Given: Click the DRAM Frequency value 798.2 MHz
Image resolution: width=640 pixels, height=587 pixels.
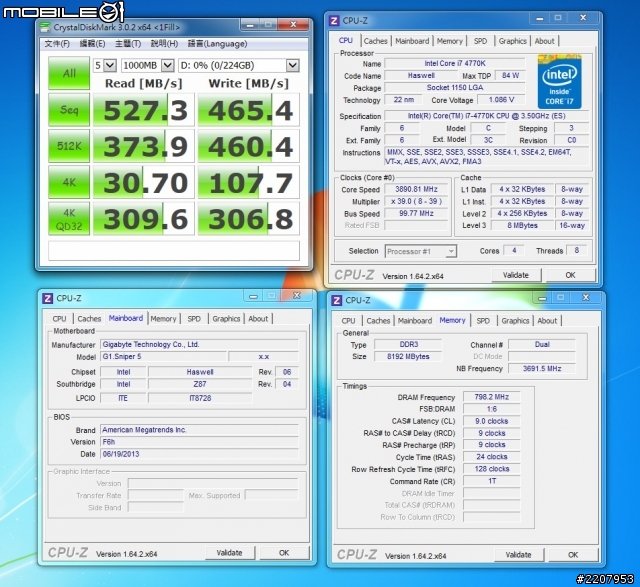Looking at the screenshot, I should click(492, 397).
